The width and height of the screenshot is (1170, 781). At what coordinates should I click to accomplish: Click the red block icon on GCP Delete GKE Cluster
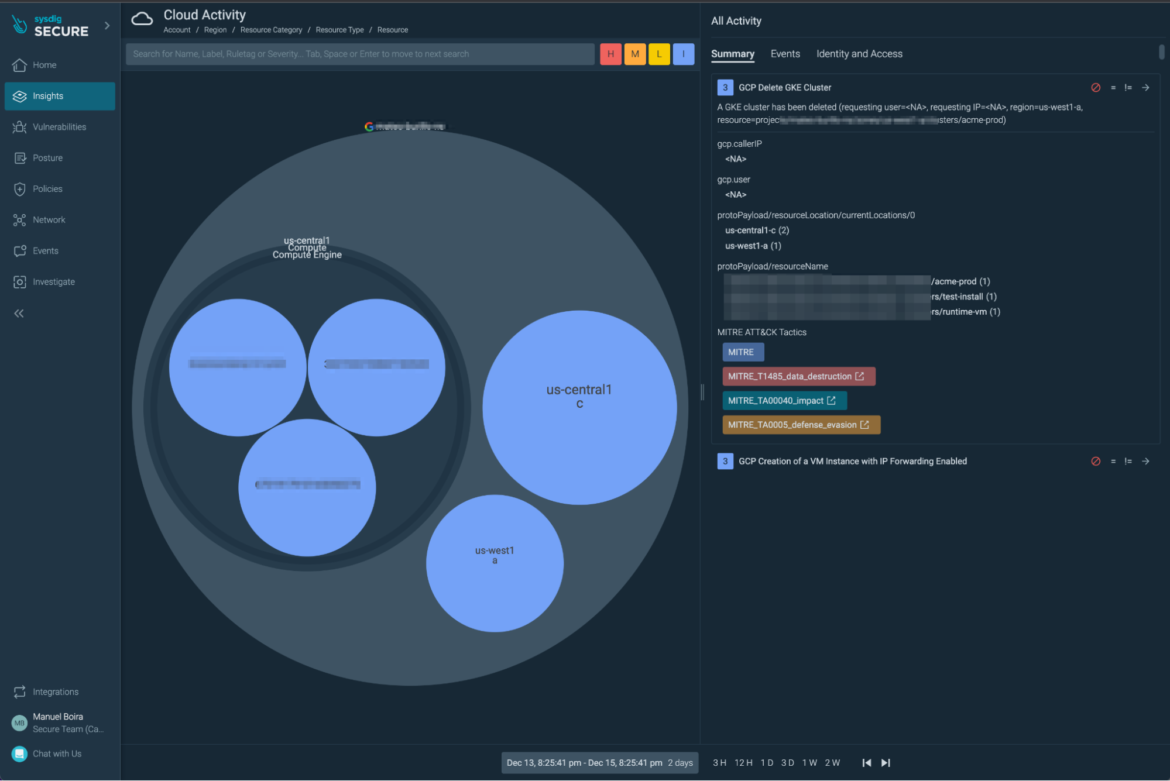(x=1096, y=87)
